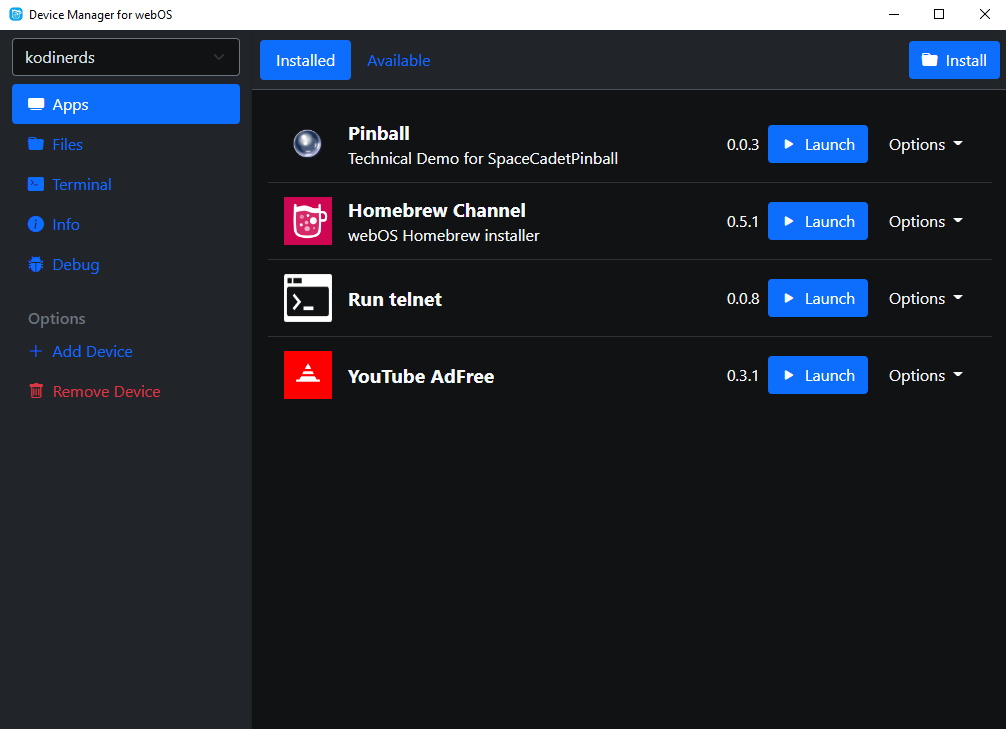
Task: Click version 0.0.8 of Run telnet
Action: pos(742,298)
